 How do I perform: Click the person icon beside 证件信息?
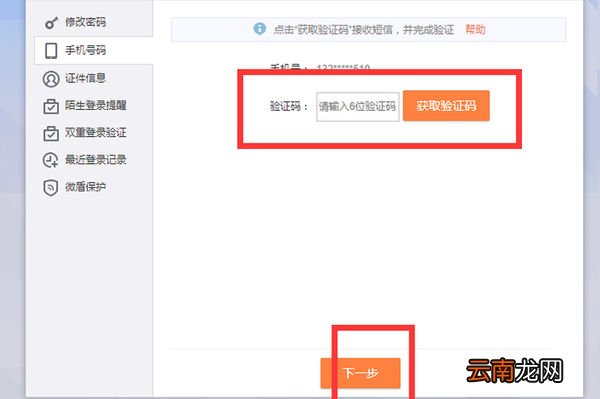51,79
